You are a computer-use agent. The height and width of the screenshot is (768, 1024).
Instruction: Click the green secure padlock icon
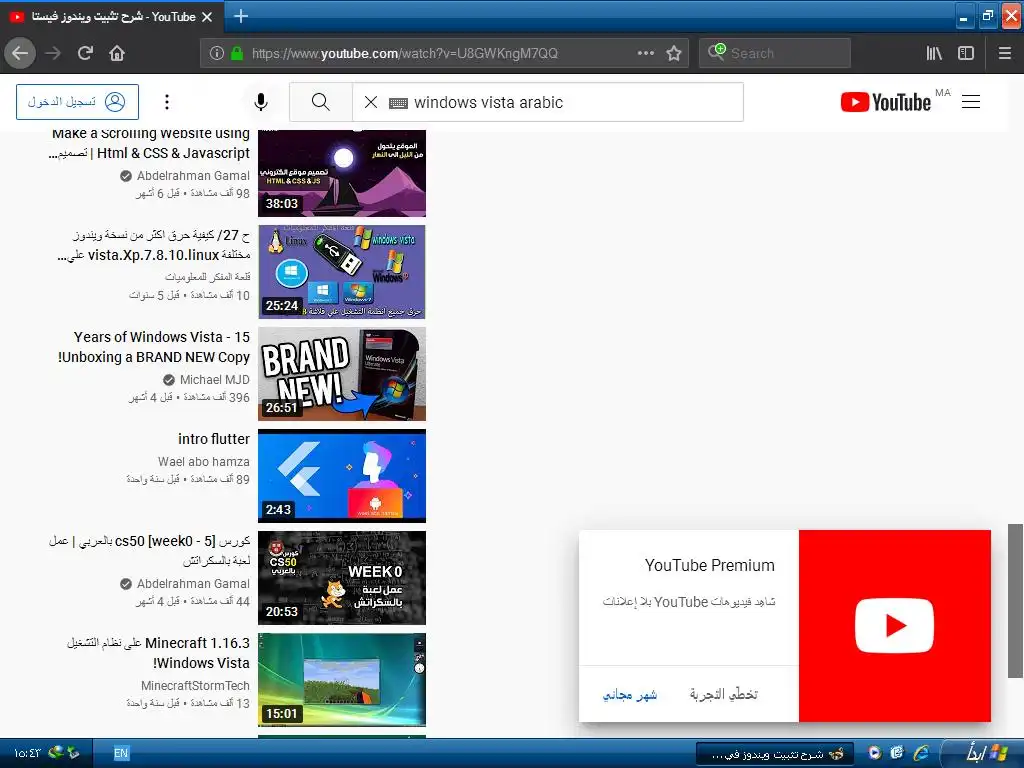[x=237, y=53]
